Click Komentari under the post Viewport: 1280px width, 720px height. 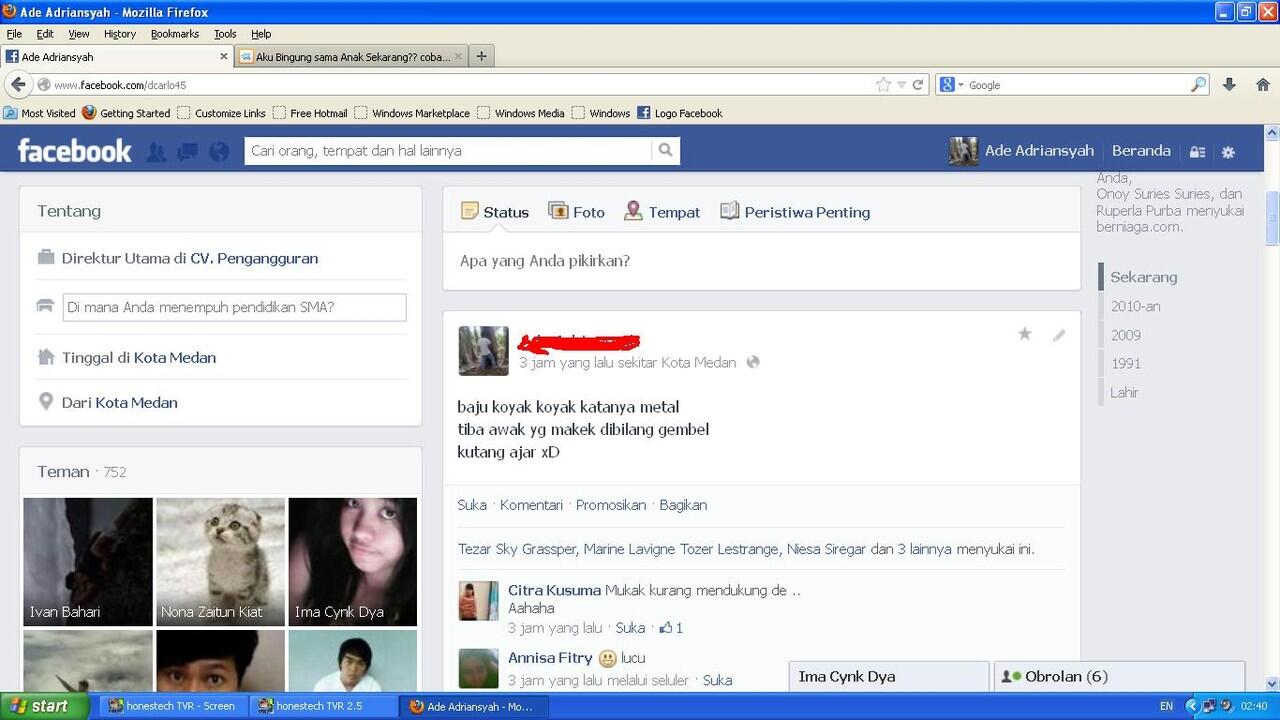tap(531, 505)
